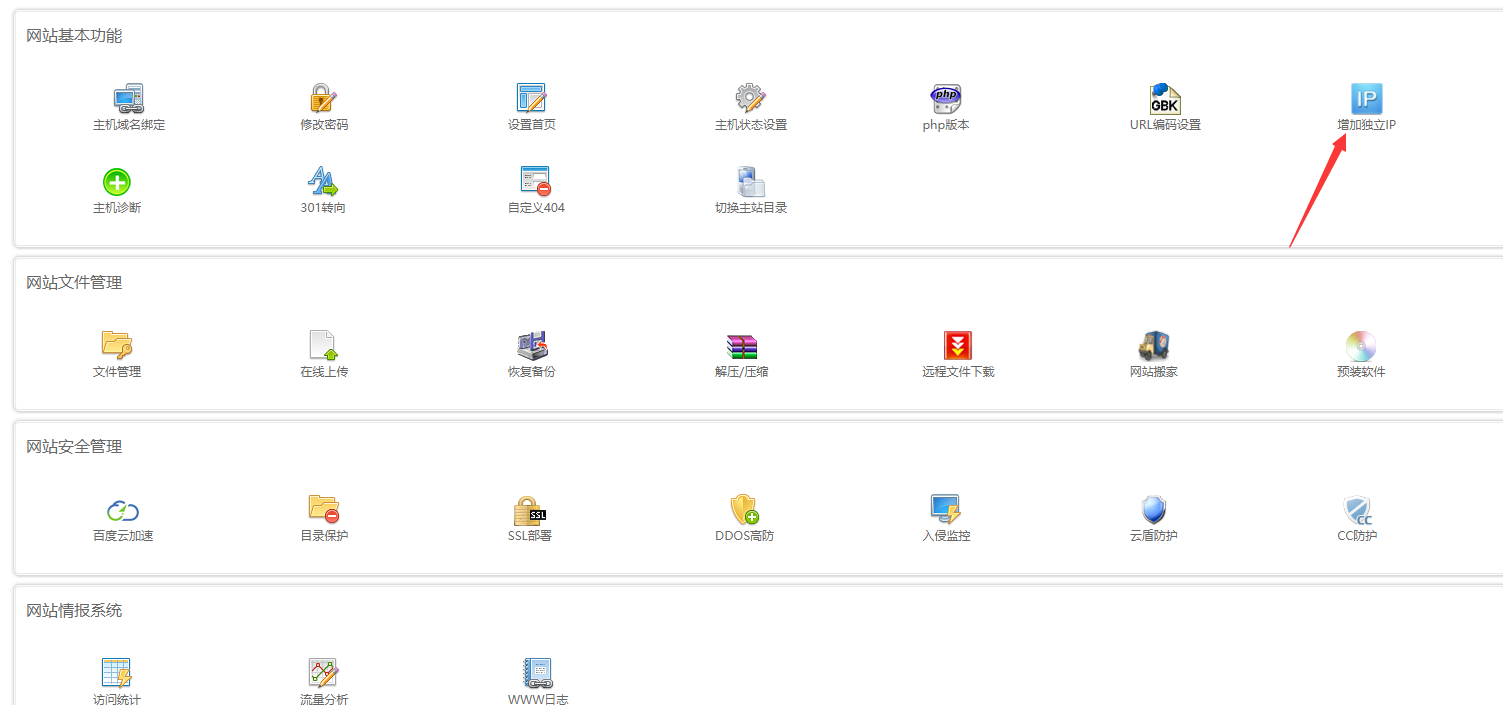Click the 增加独立IP icon

(1366, 99)
